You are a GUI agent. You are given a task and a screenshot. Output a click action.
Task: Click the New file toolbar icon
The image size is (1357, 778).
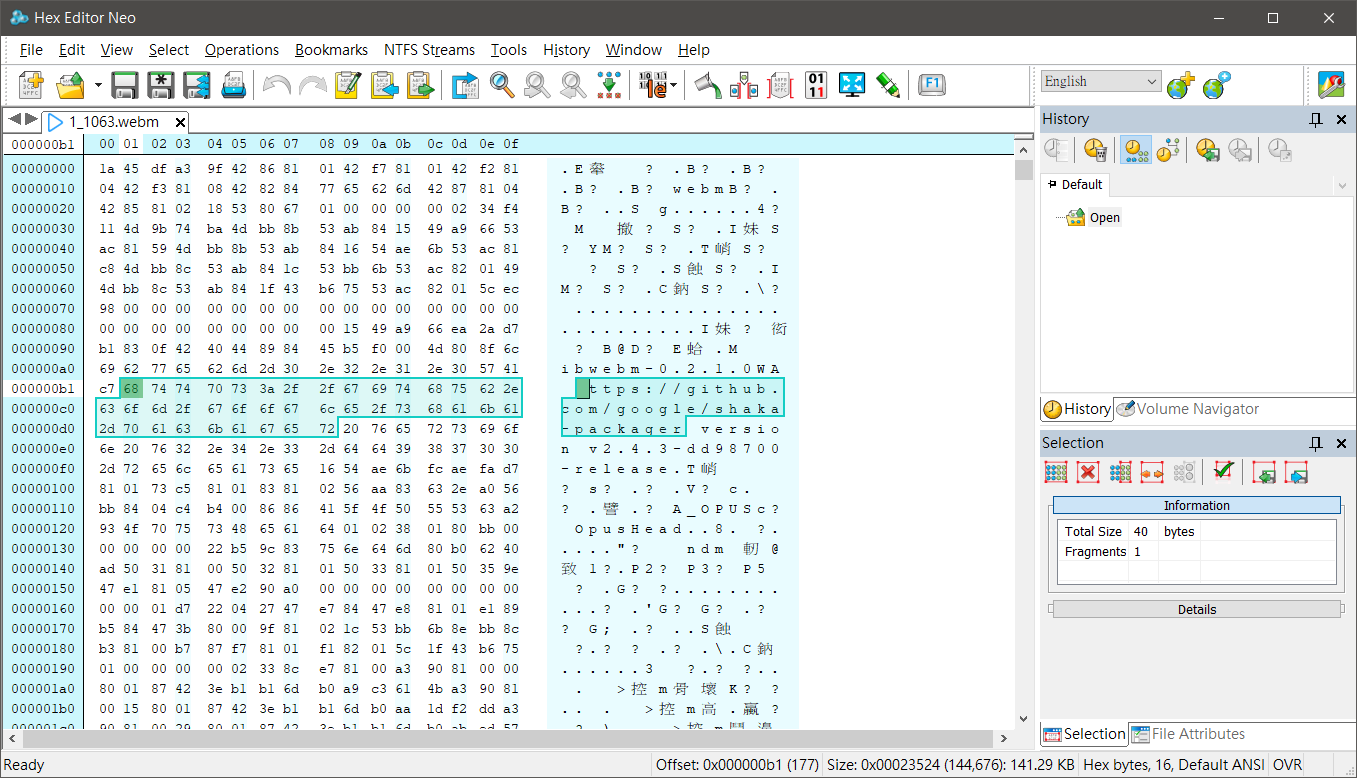point(31,85)
